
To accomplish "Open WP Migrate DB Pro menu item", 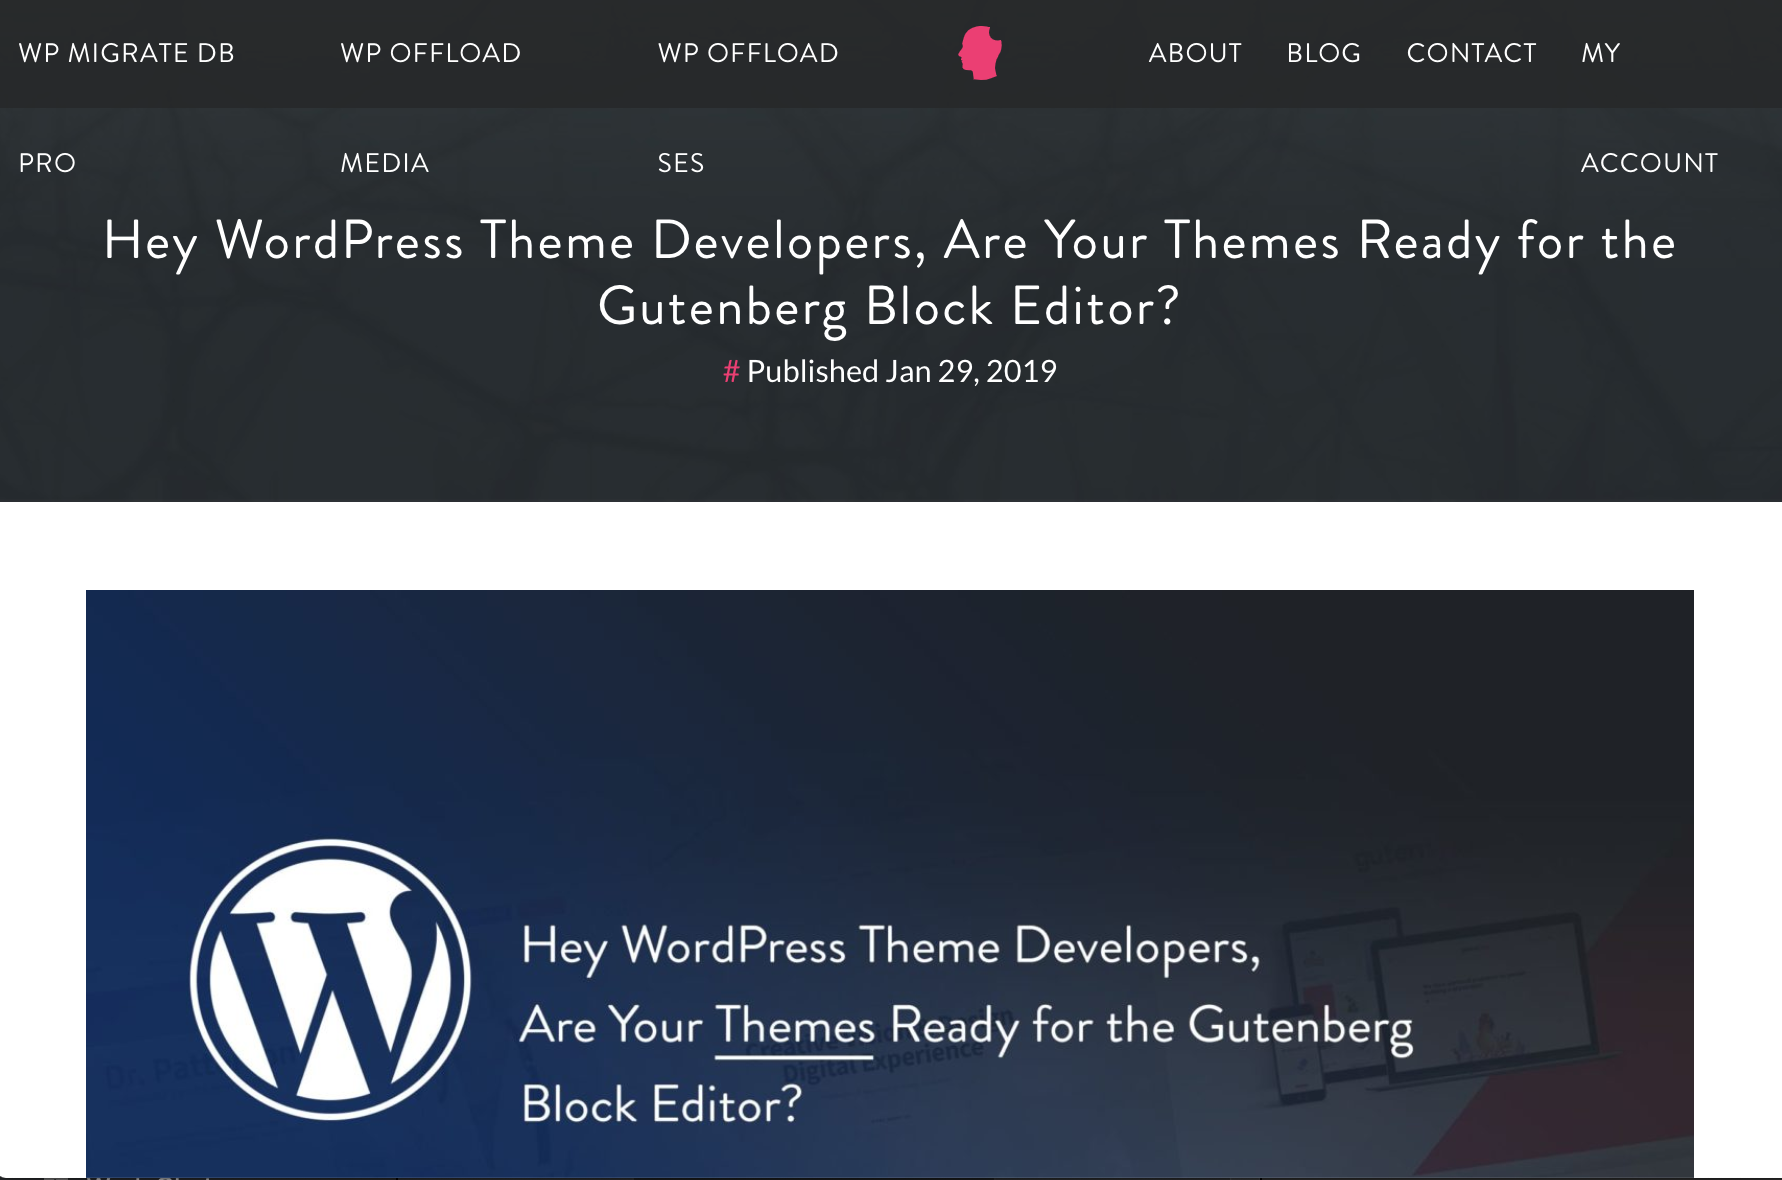I will coord(127,107).
